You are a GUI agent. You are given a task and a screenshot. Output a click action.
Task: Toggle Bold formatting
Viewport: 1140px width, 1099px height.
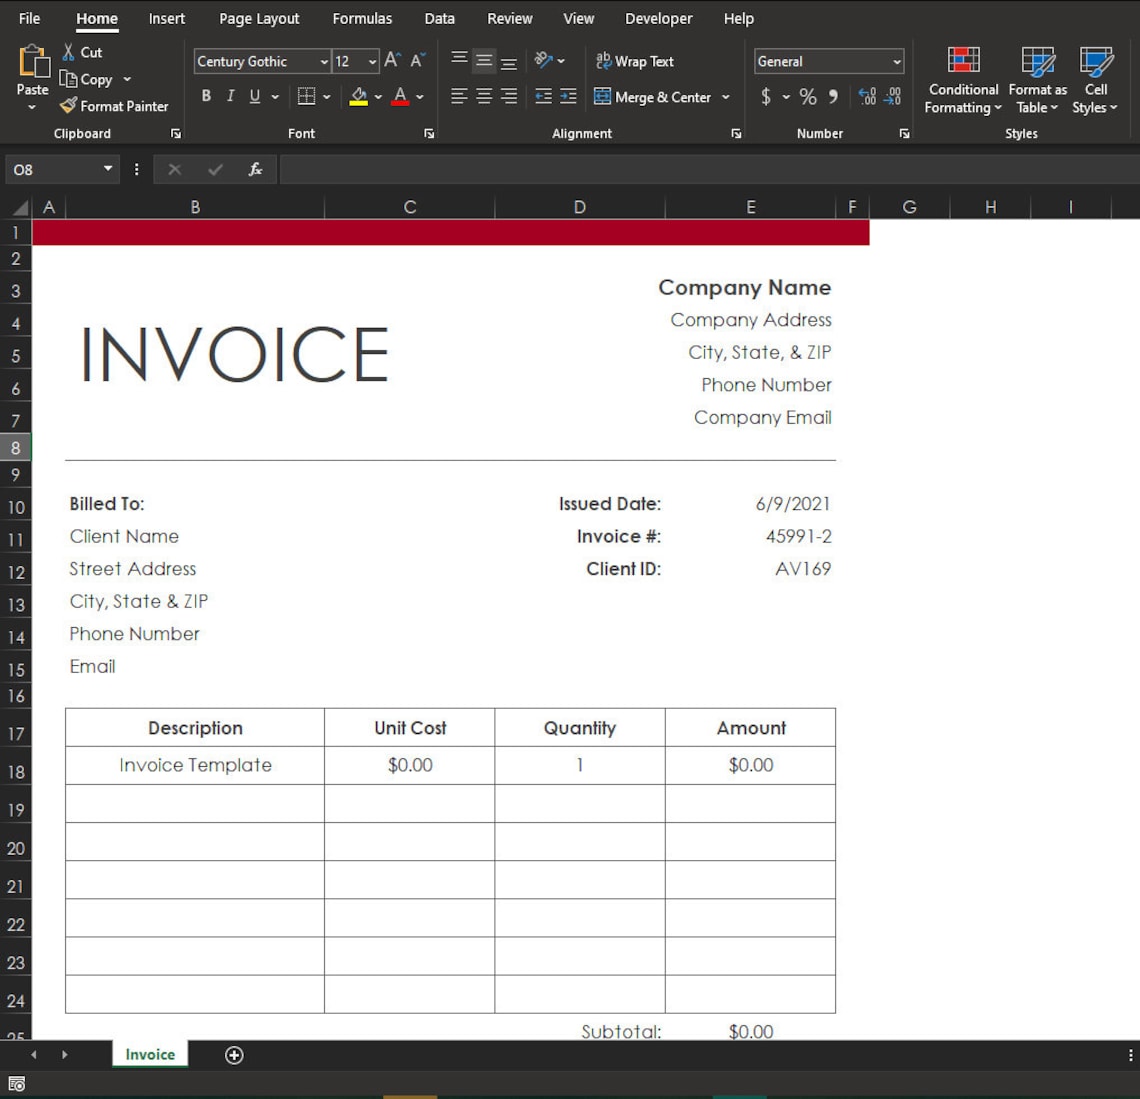pyautogui.click(x=206, y=96)
